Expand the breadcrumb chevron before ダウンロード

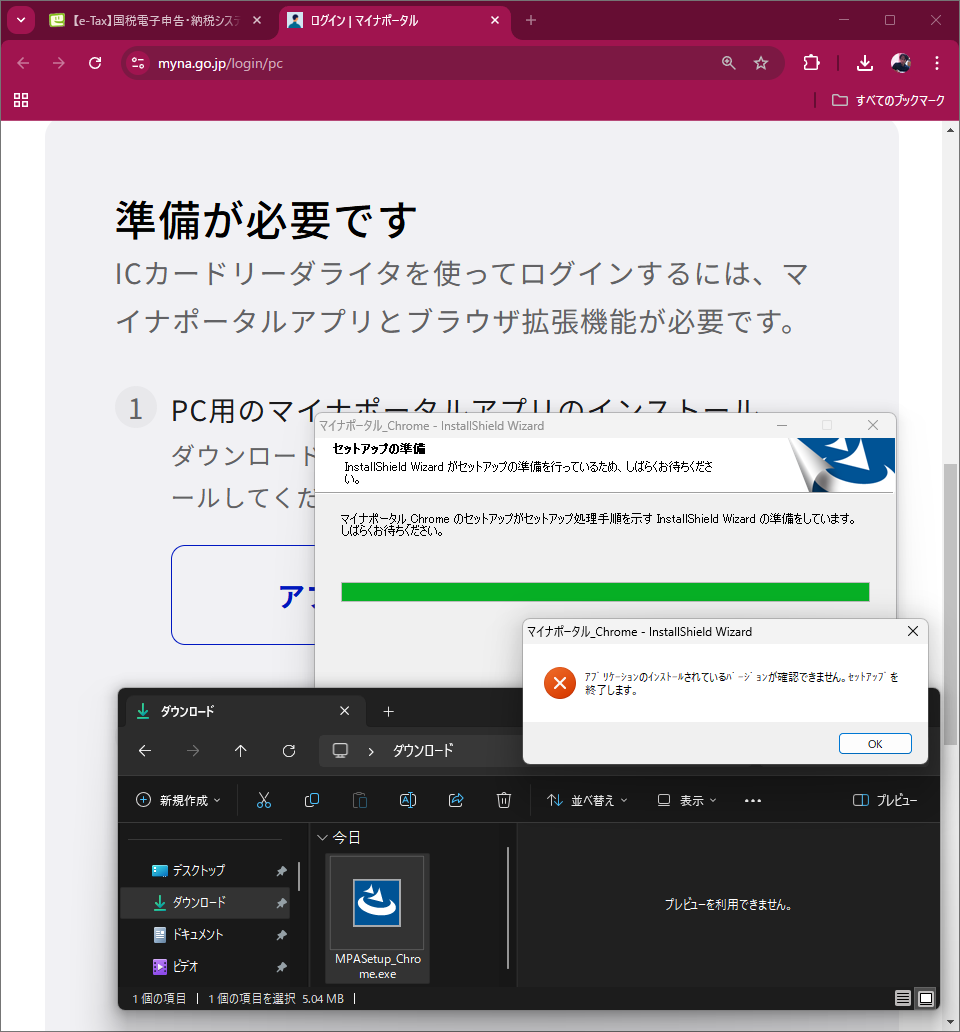pyautogui.click(x=371, y=751)
